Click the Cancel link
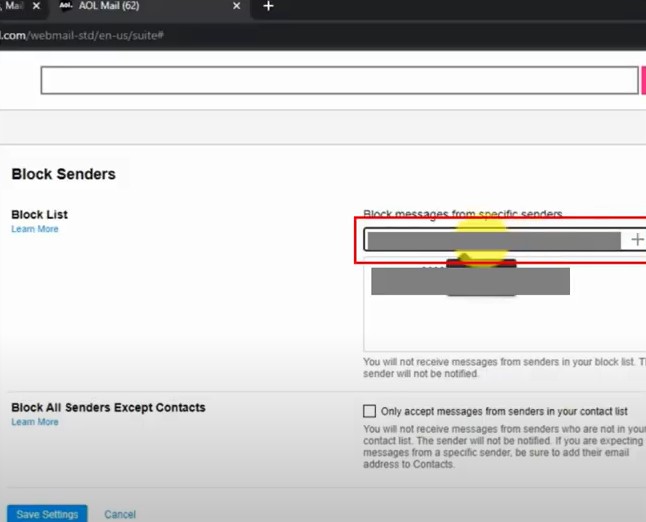Image resolution: width=646 pixels, height=522 pixels. click(x=120, y=514)
